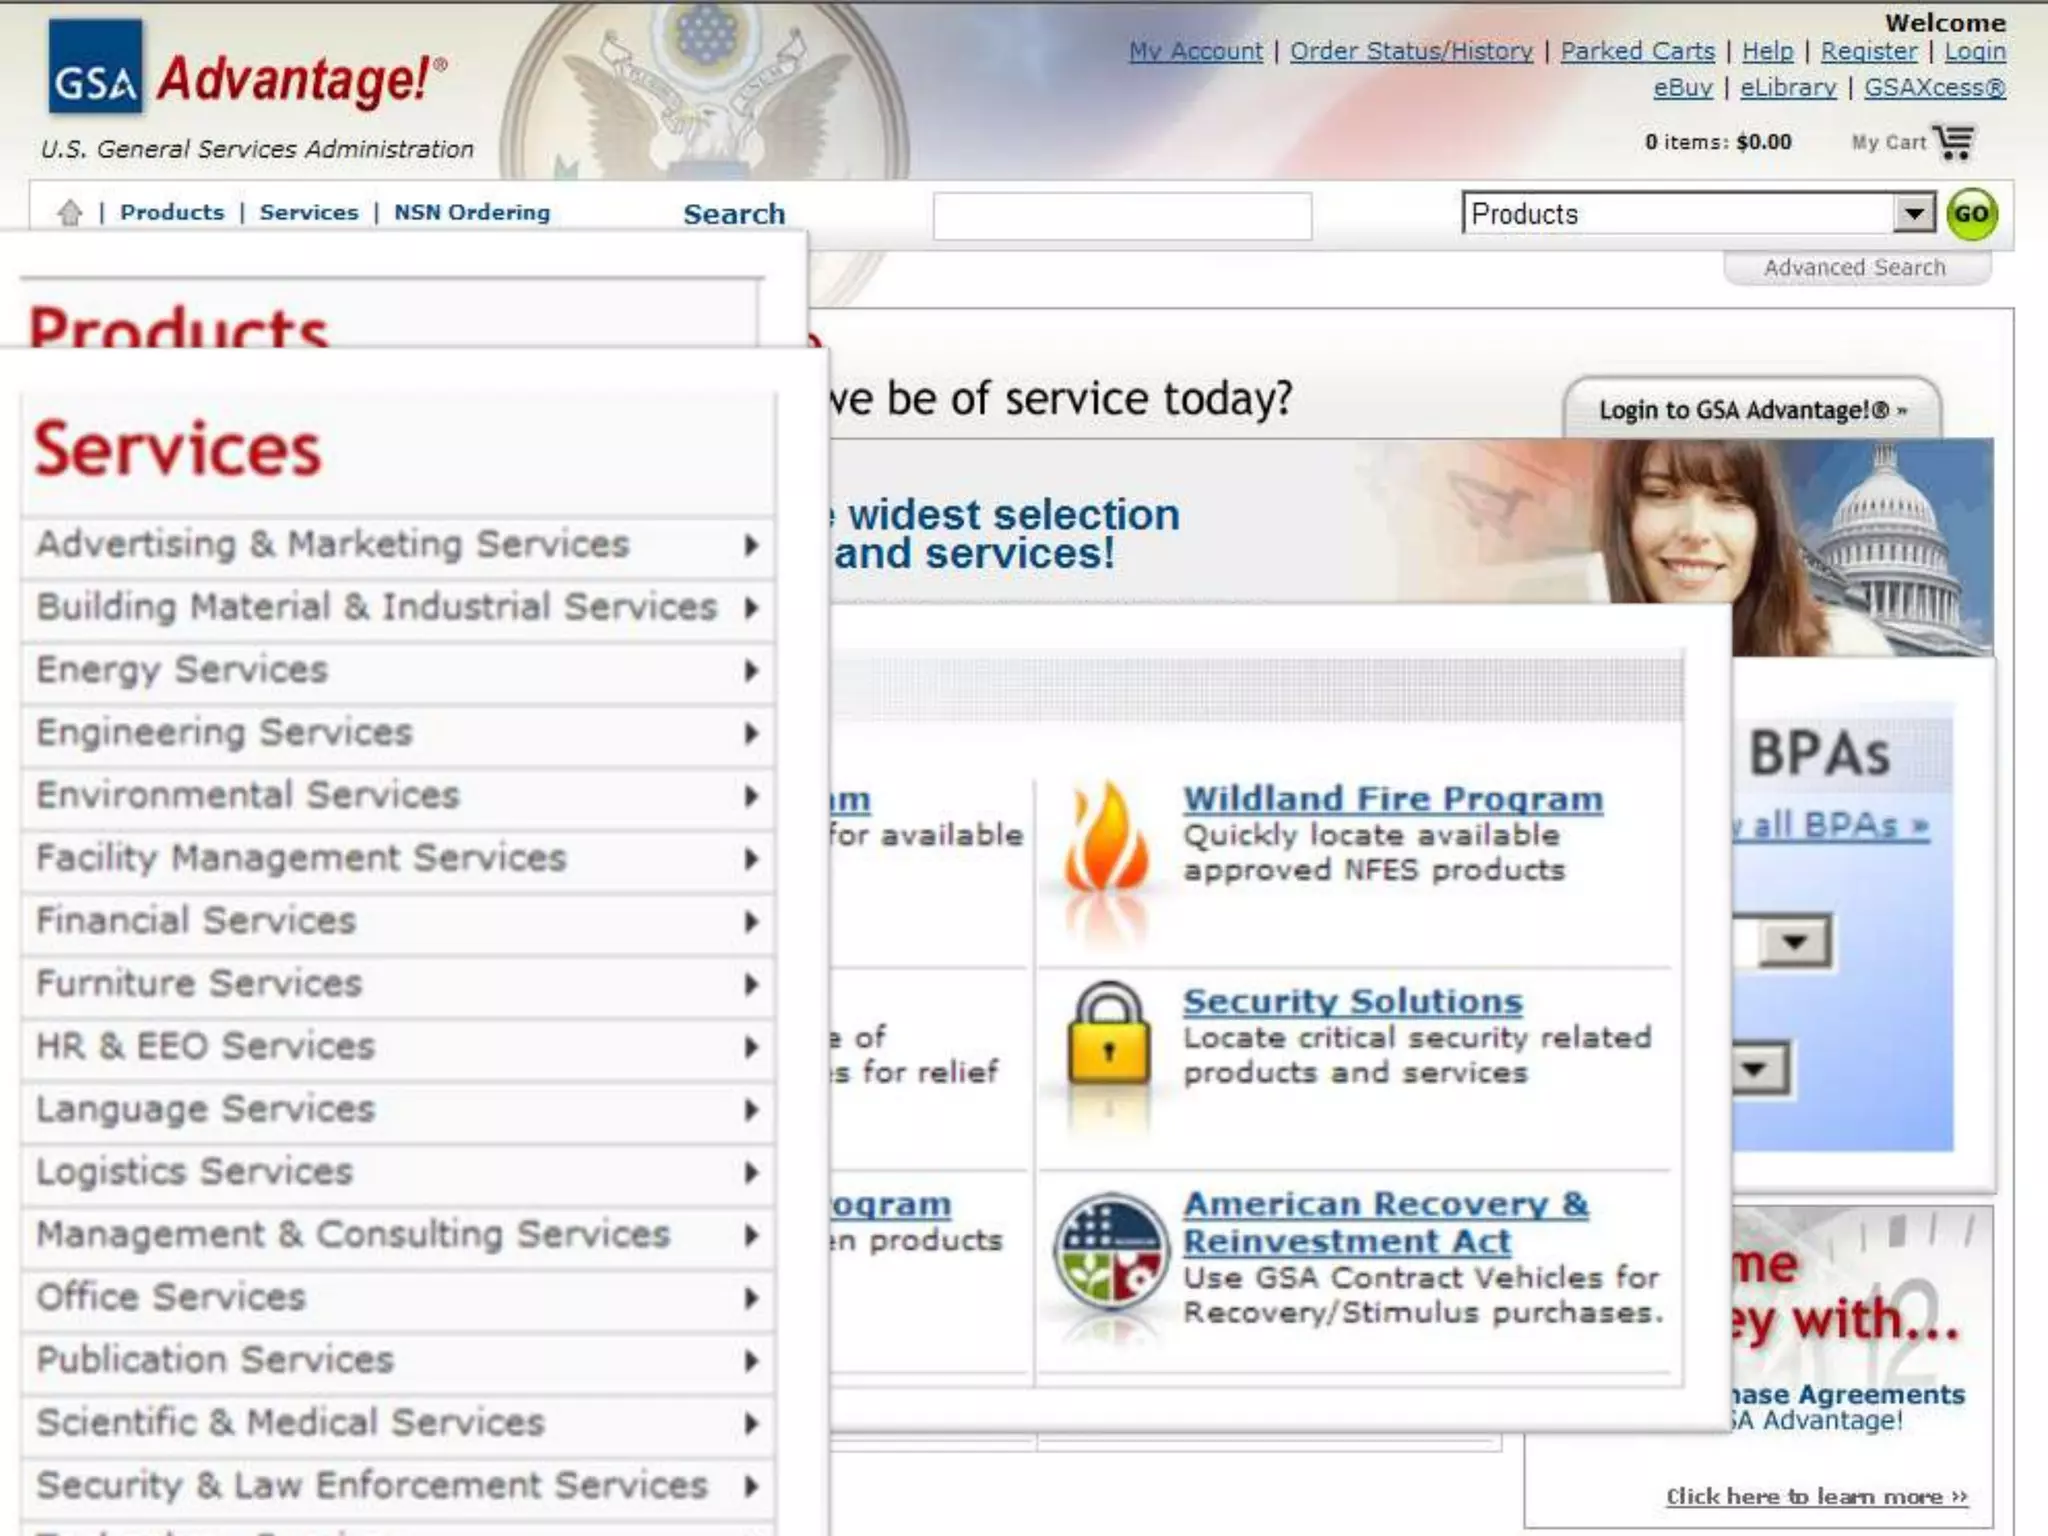Click Login to GSA Advantage button
This screenshot has height=1536, width=2048.
pyautogui.click(x=1752, y=410)
